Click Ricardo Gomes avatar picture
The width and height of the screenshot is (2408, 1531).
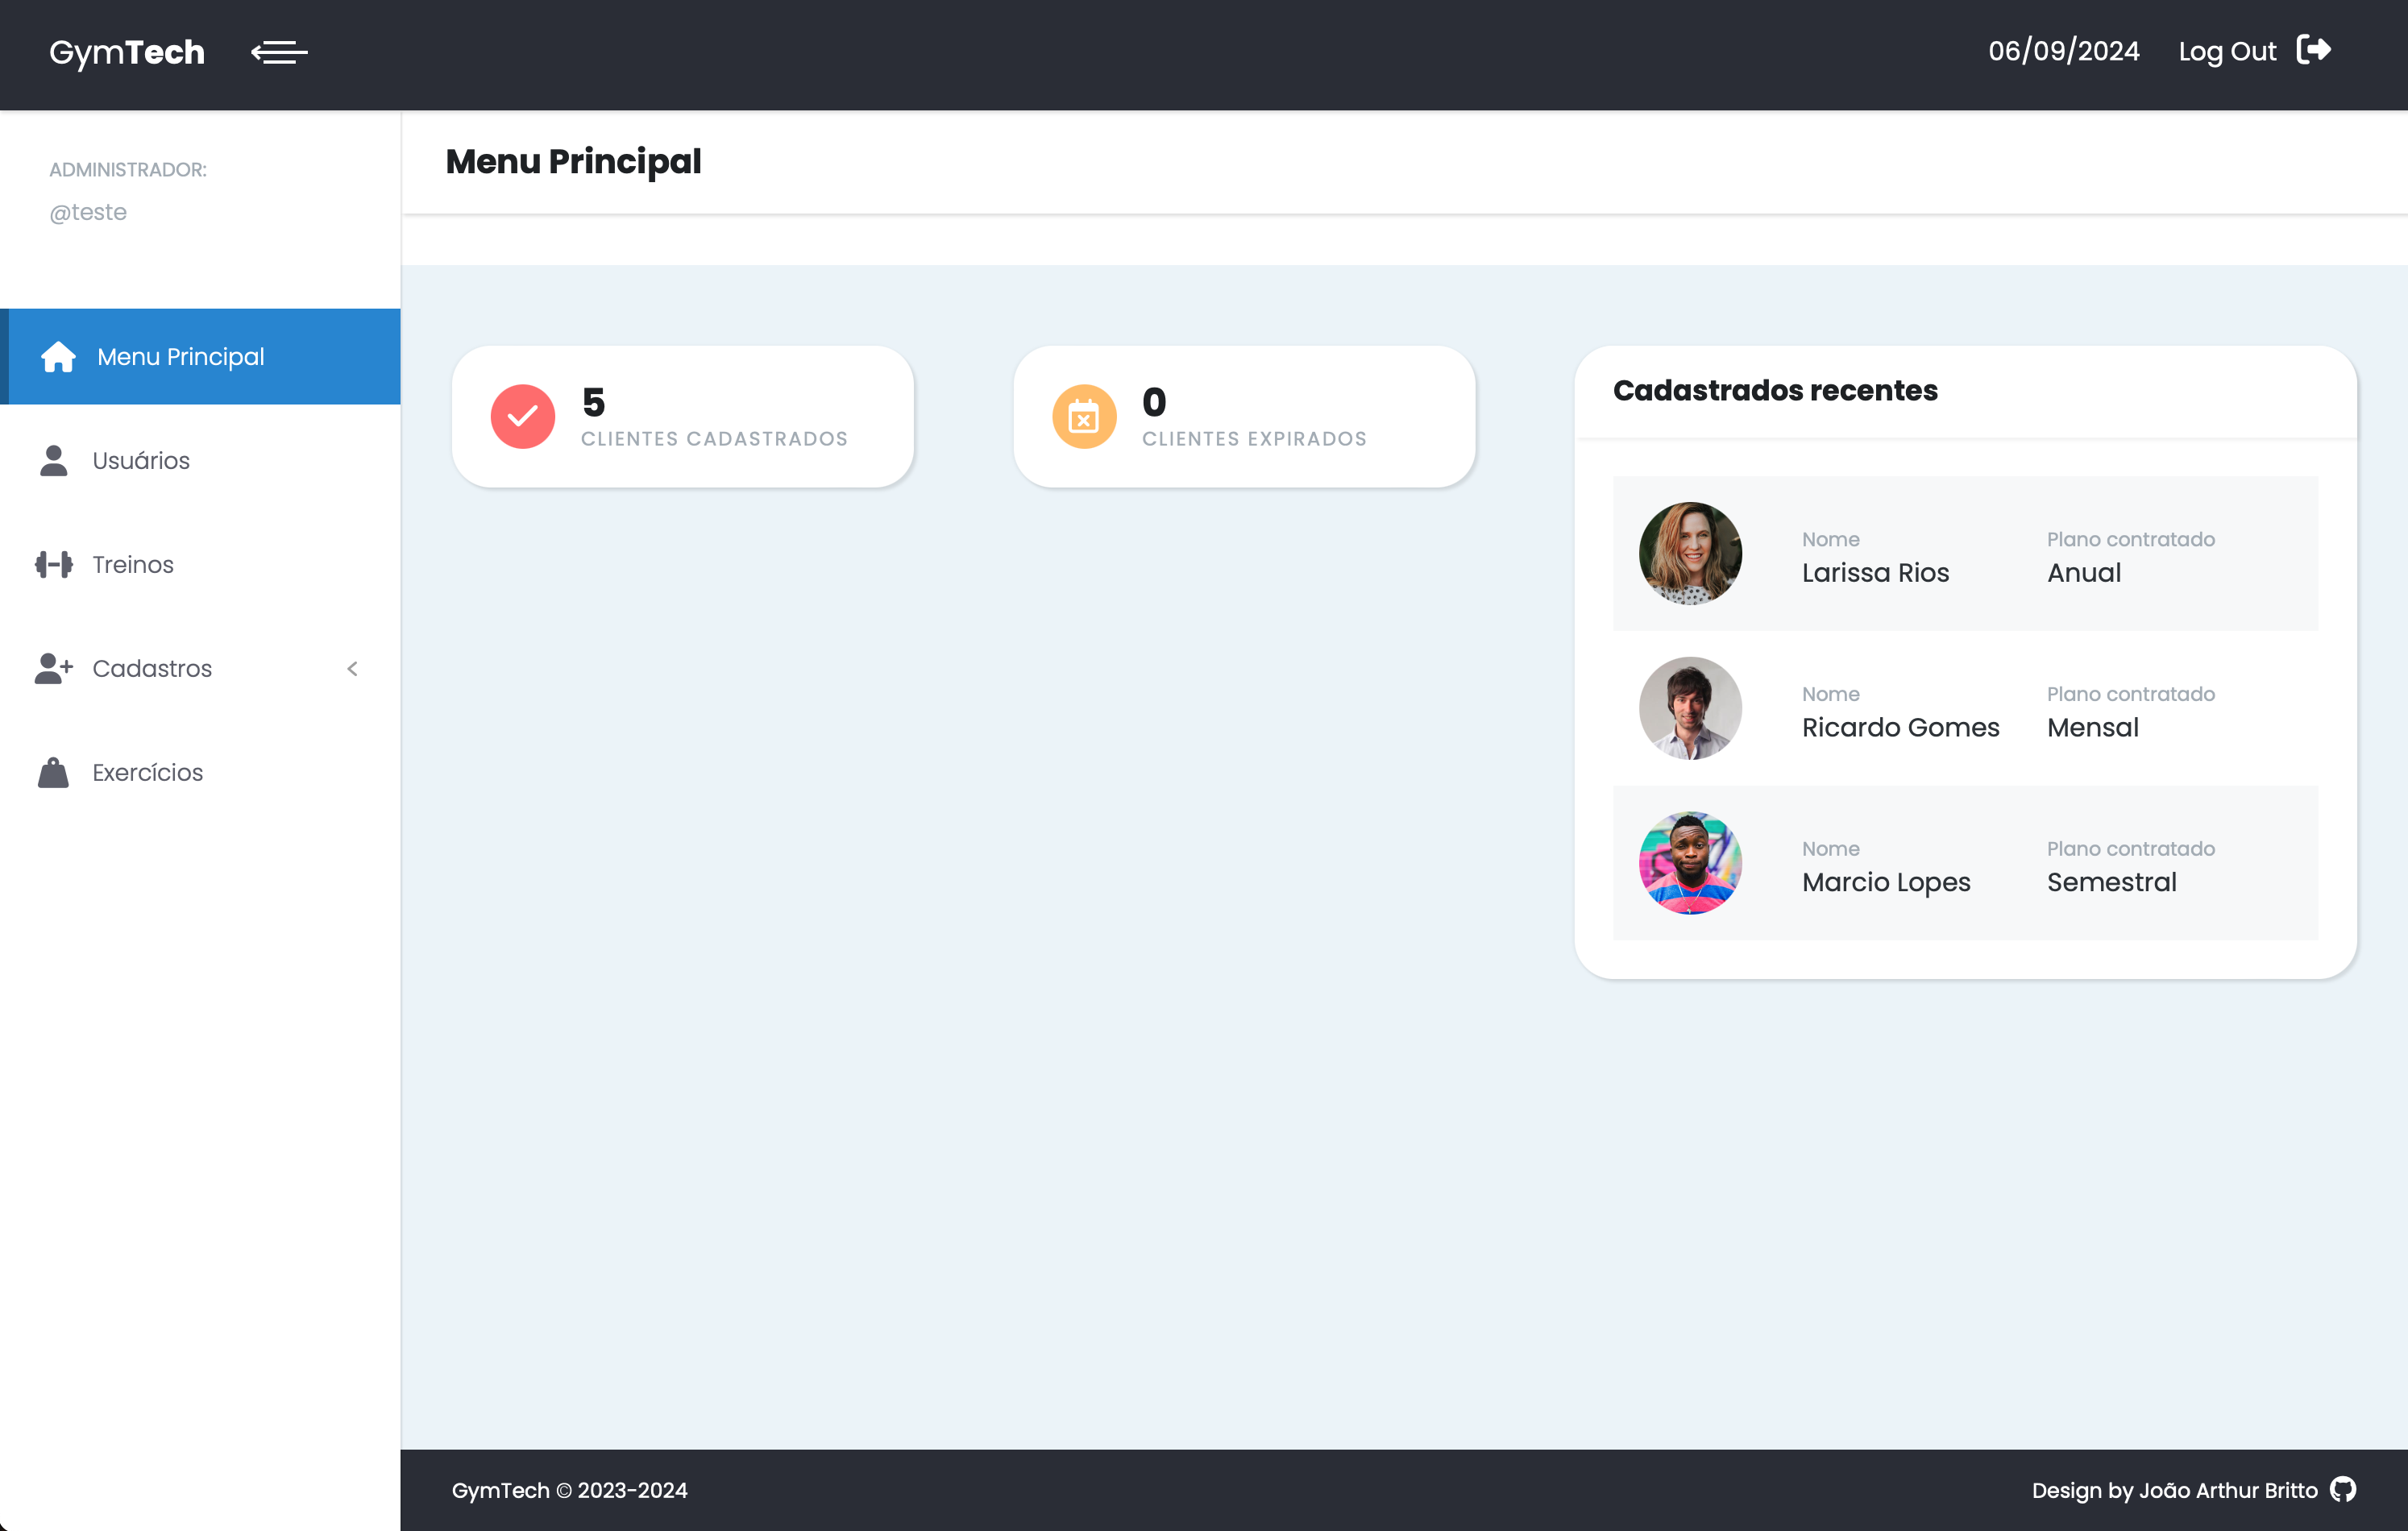pyautogui.click(x=1690, y=708)
